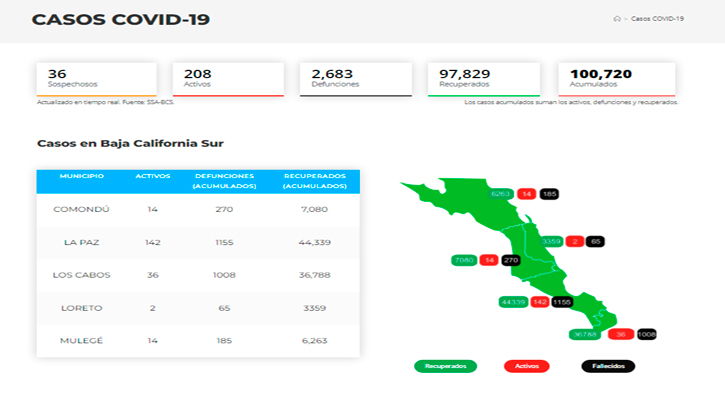Click active count 14 in Comondú table row

pos(153,209)
